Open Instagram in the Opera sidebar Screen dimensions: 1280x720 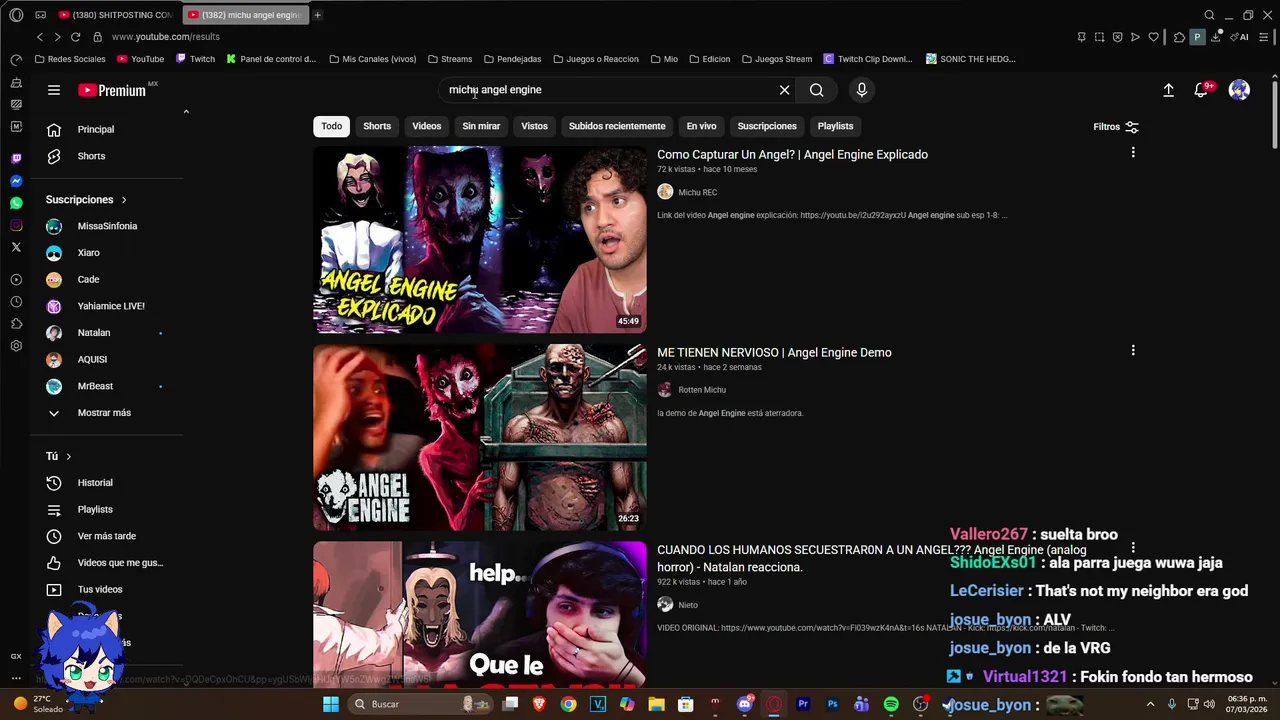(x=16, y=225)
